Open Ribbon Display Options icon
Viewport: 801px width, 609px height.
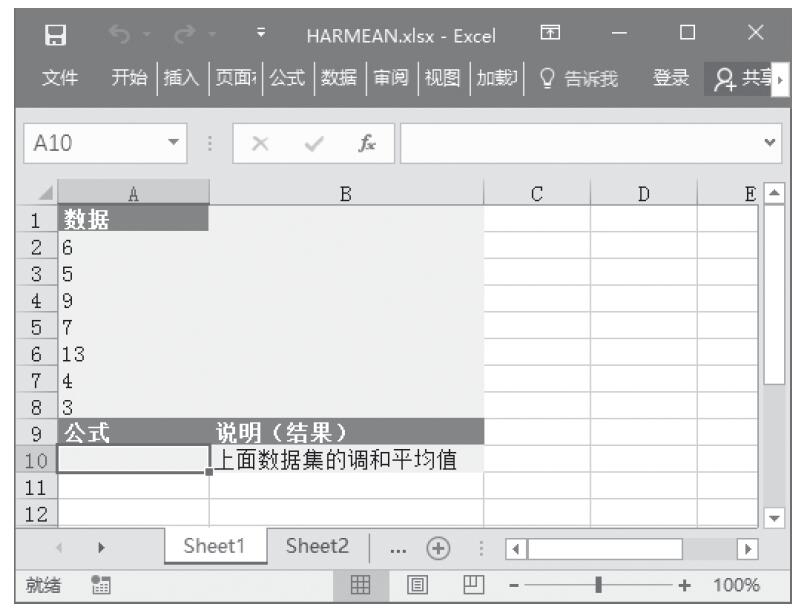pos(549,36)
